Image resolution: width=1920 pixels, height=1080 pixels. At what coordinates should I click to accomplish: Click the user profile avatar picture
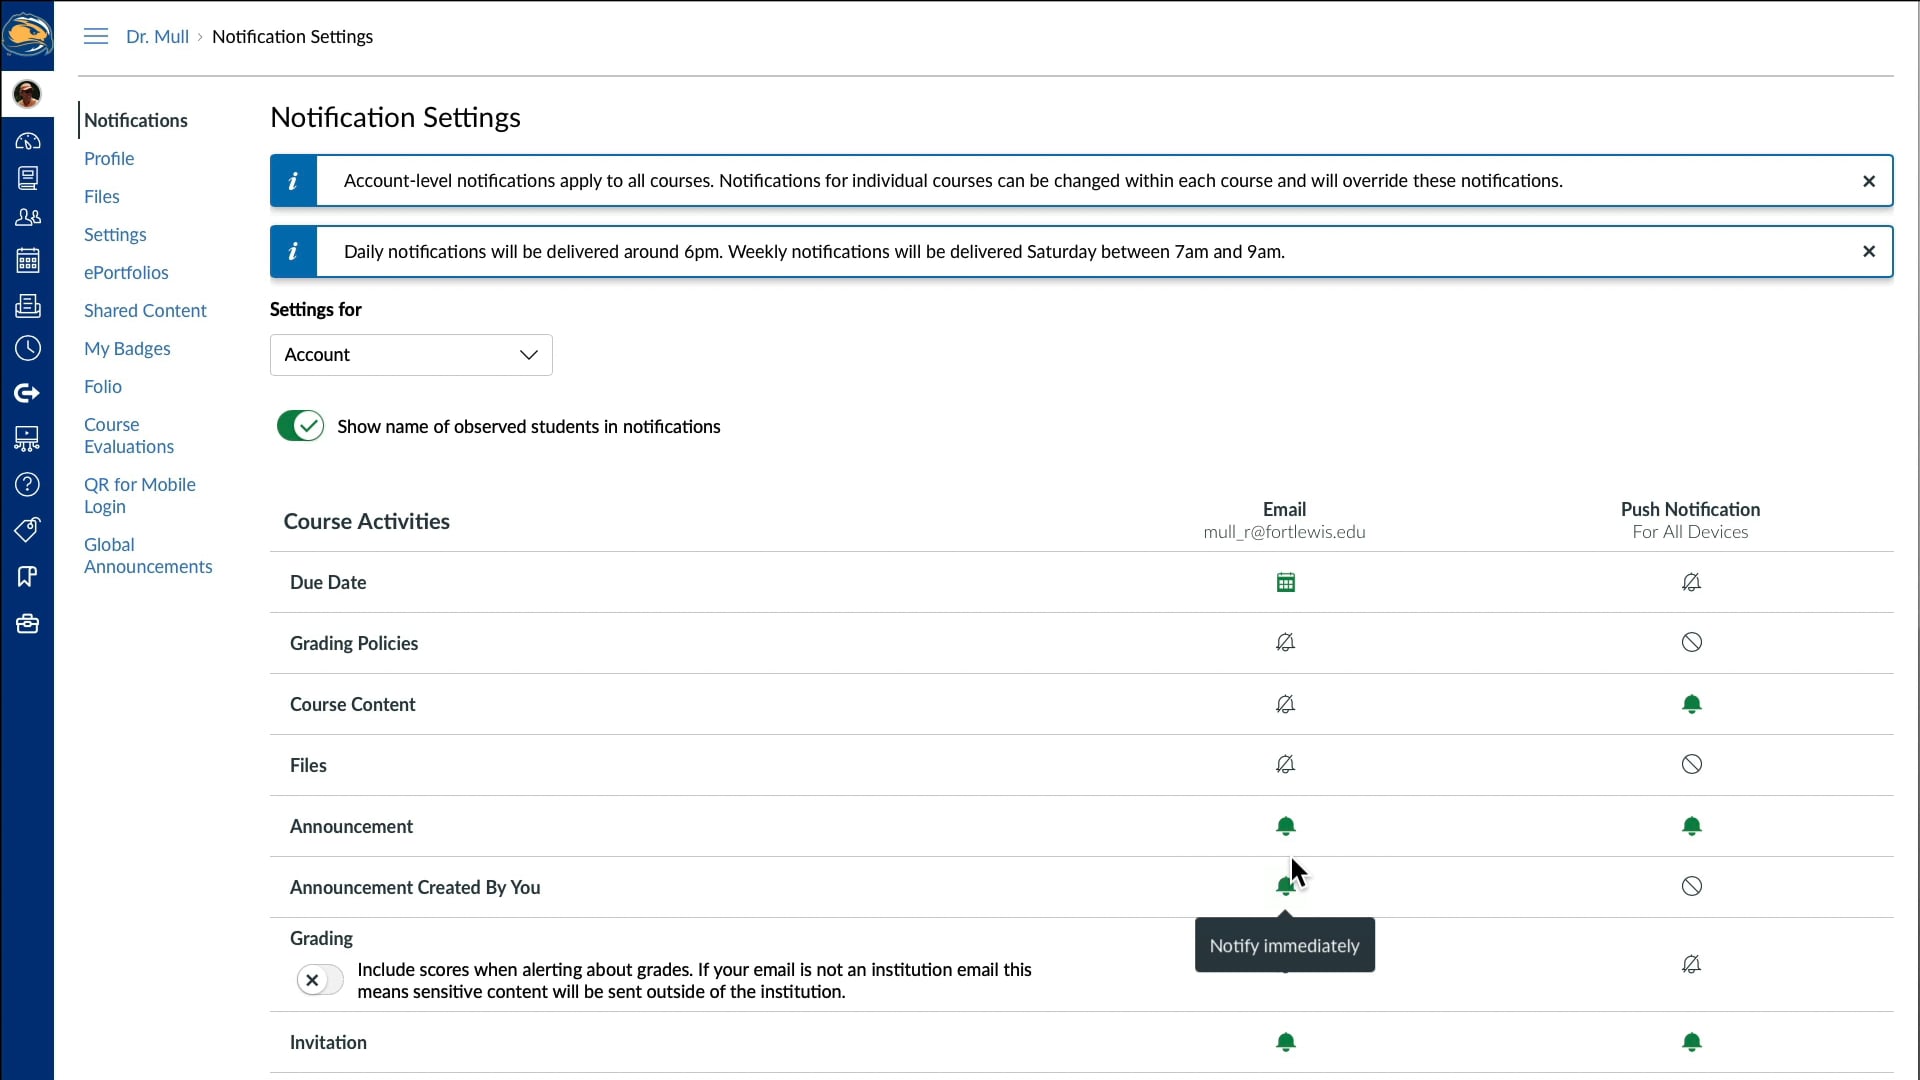tap(27, 93)
